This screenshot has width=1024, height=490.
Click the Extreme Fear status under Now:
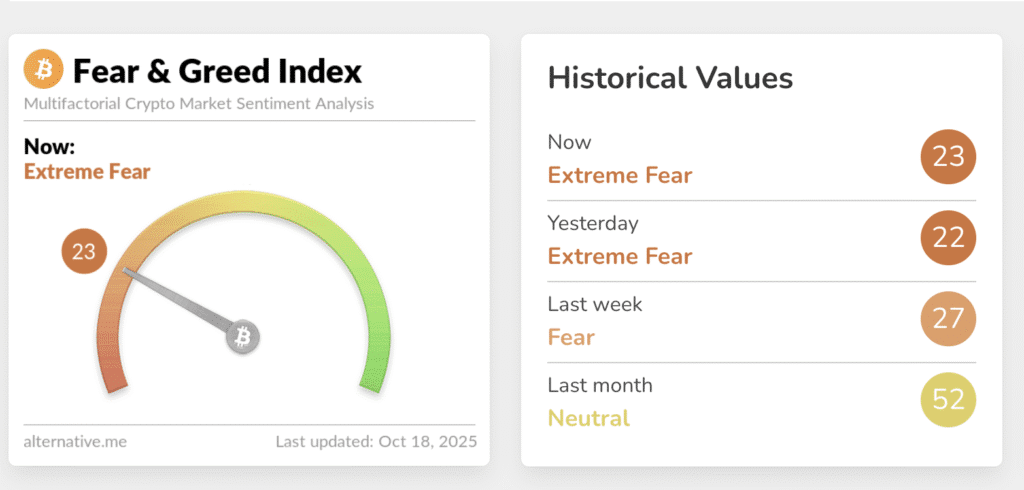coord(87,172)
